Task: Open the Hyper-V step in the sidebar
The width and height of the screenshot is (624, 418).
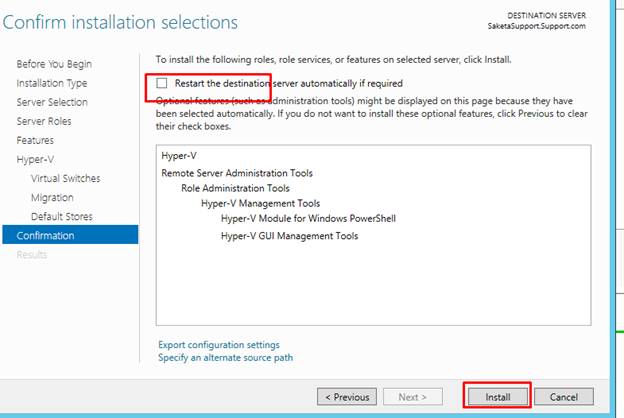Action: [35, 159]
